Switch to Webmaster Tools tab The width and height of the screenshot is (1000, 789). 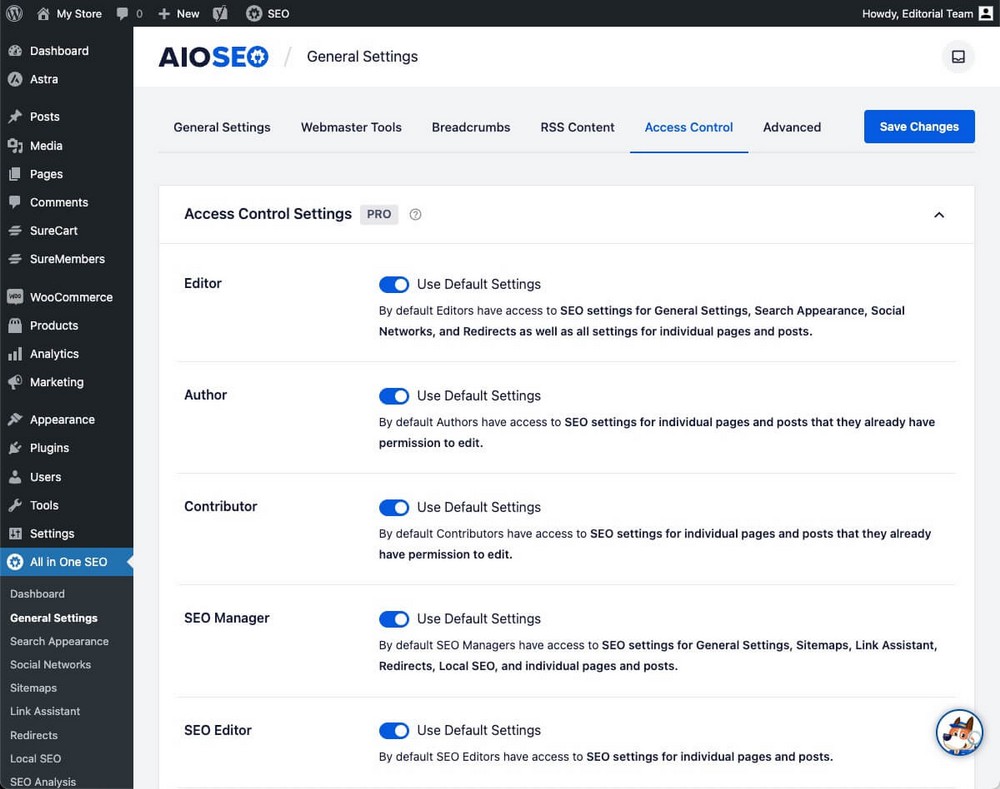351,127
